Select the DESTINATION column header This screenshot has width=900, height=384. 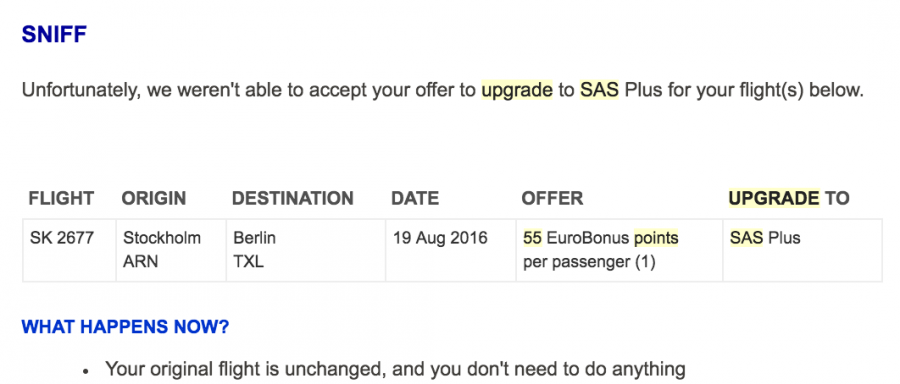click(292, 199)
